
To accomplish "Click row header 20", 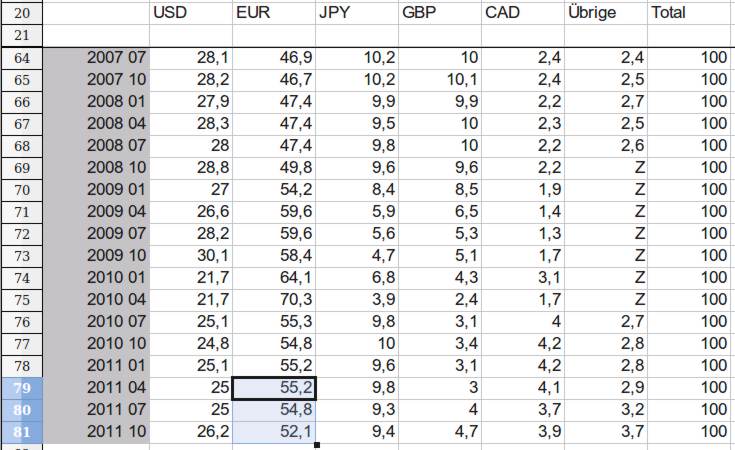I will tap(23, 13).
